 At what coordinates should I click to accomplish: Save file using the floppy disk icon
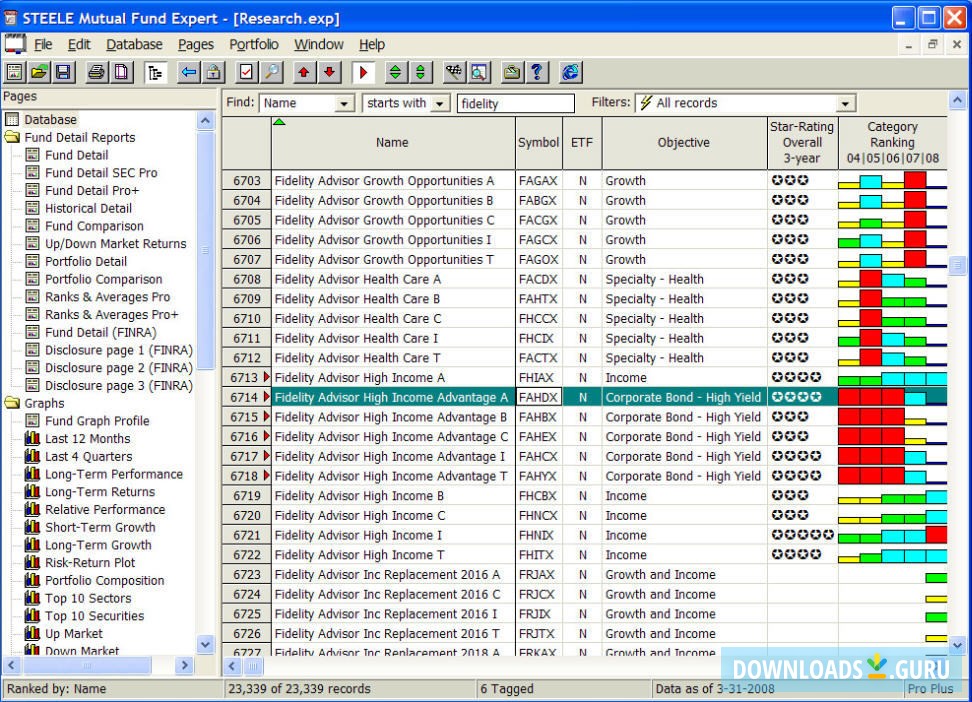pyautogui.click(x=63, y=72)
